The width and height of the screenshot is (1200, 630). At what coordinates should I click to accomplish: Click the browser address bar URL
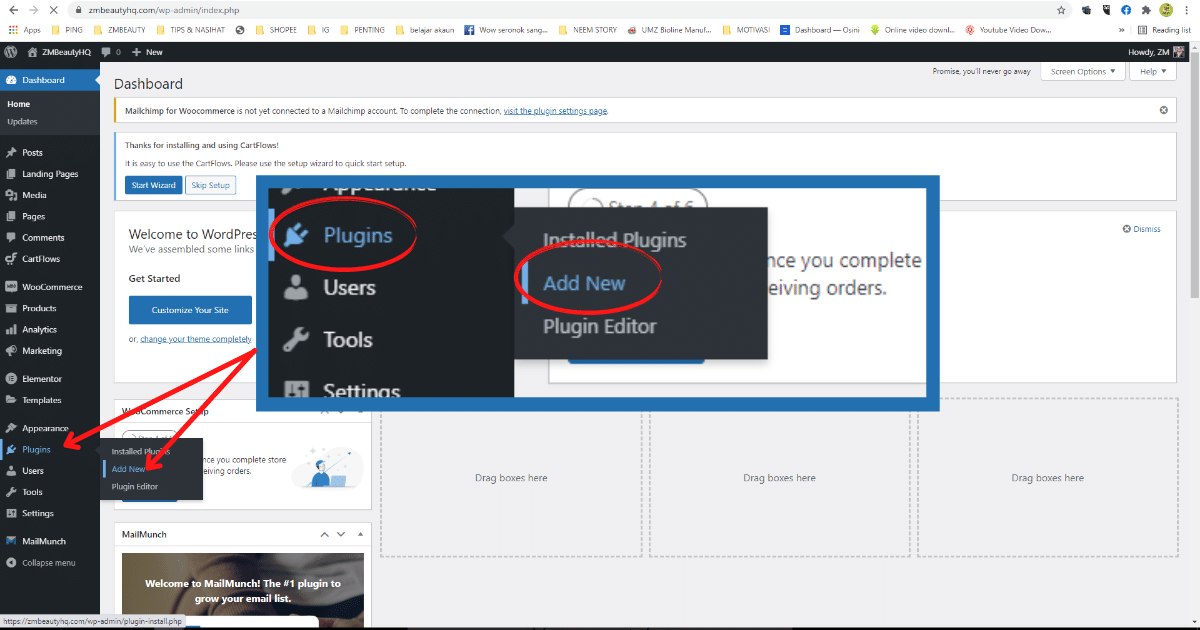(160, 9)
